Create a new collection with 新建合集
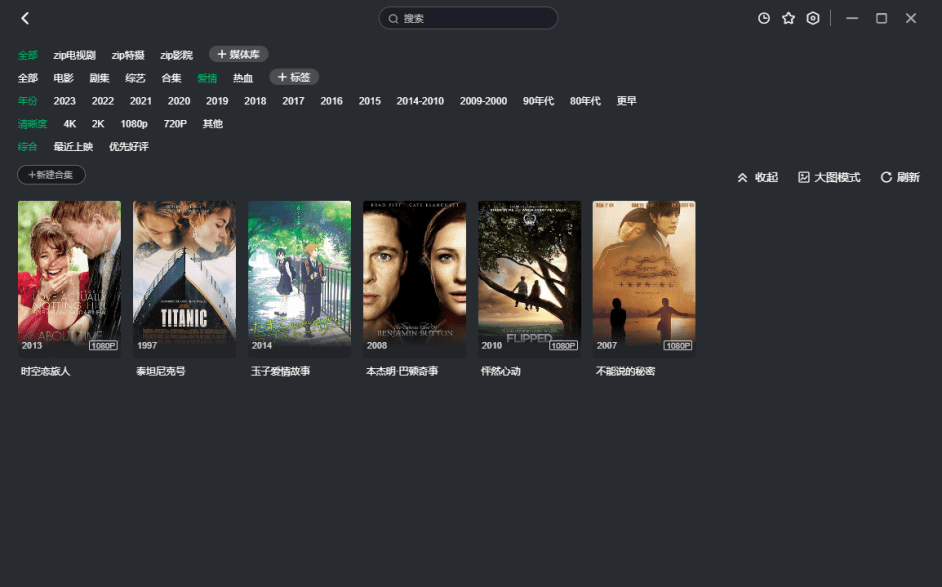This screenshot has height=587, width=942. [x=51, y=175]
